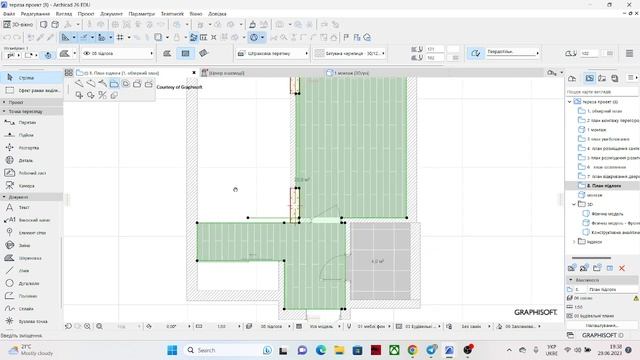Screen dimensions: 640x360
Task: Toggle the middle fill category button
Action: (185, 53)
